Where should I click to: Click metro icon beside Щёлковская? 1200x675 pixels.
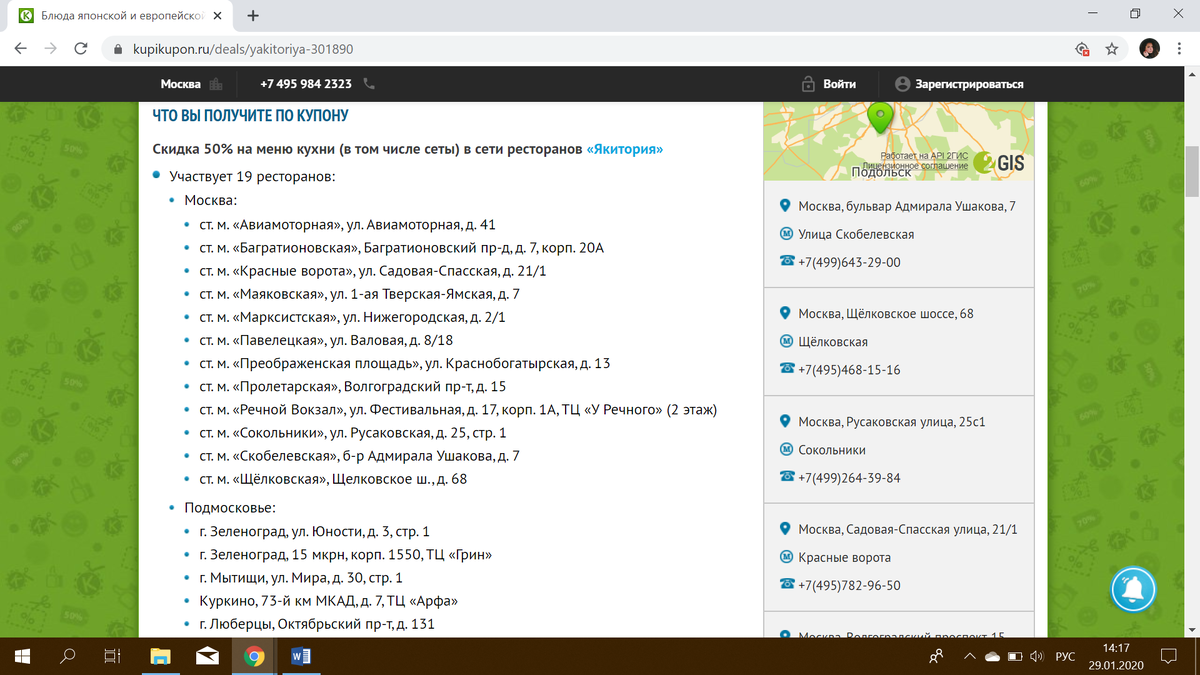click(x=786, y=342)
